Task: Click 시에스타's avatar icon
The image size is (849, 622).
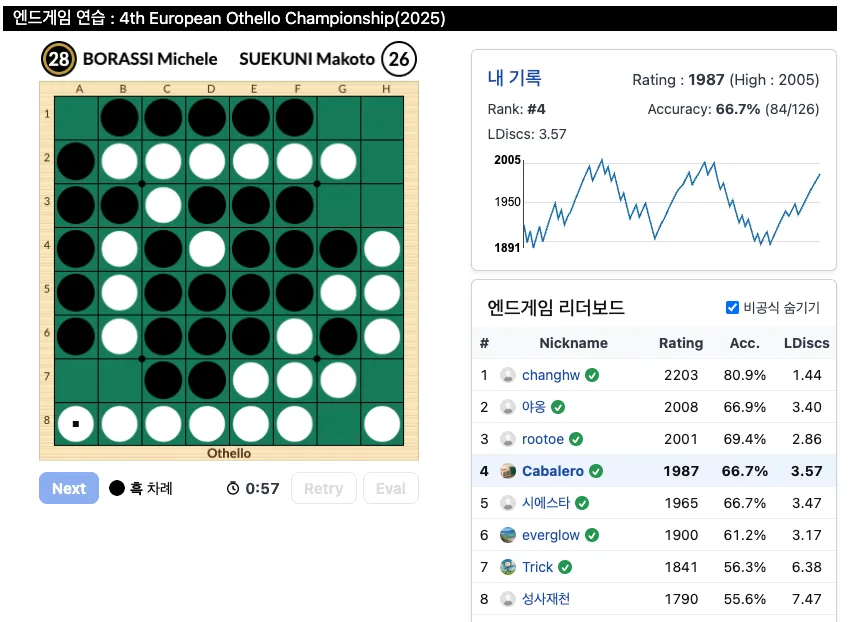Action: (x=507, y=503)
